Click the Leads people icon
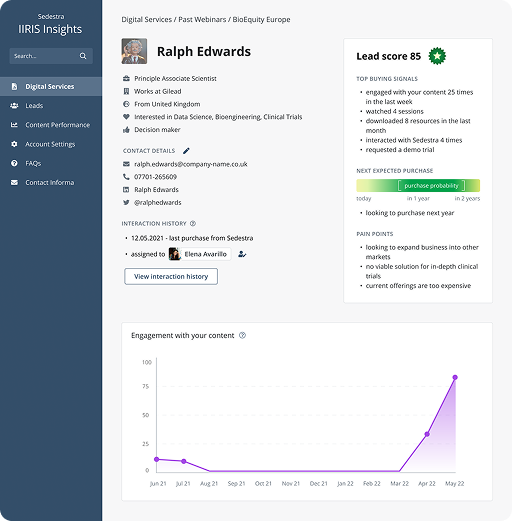Image resolution: width=512 pixels, height=521 pixels. [14, 106]
